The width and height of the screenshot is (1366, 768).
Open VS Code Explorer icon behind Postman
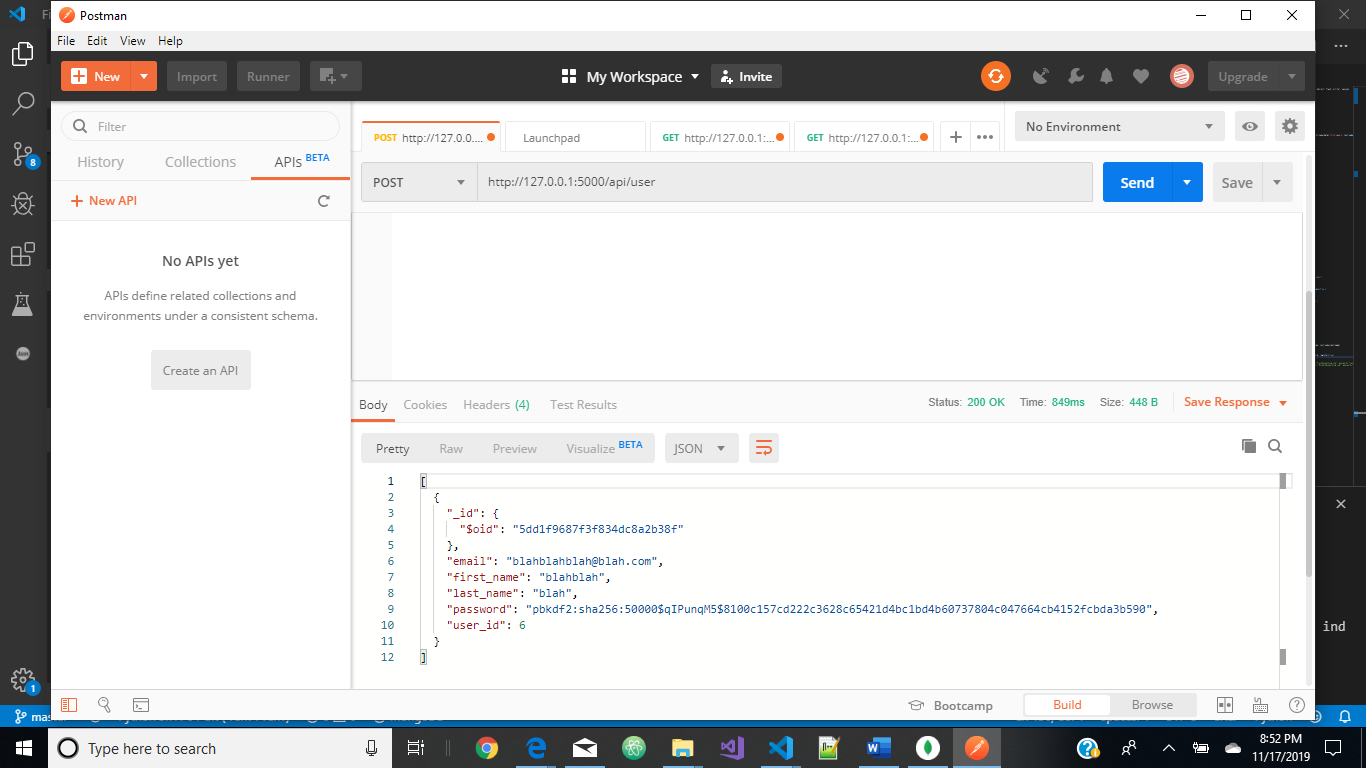pos(23,54)
